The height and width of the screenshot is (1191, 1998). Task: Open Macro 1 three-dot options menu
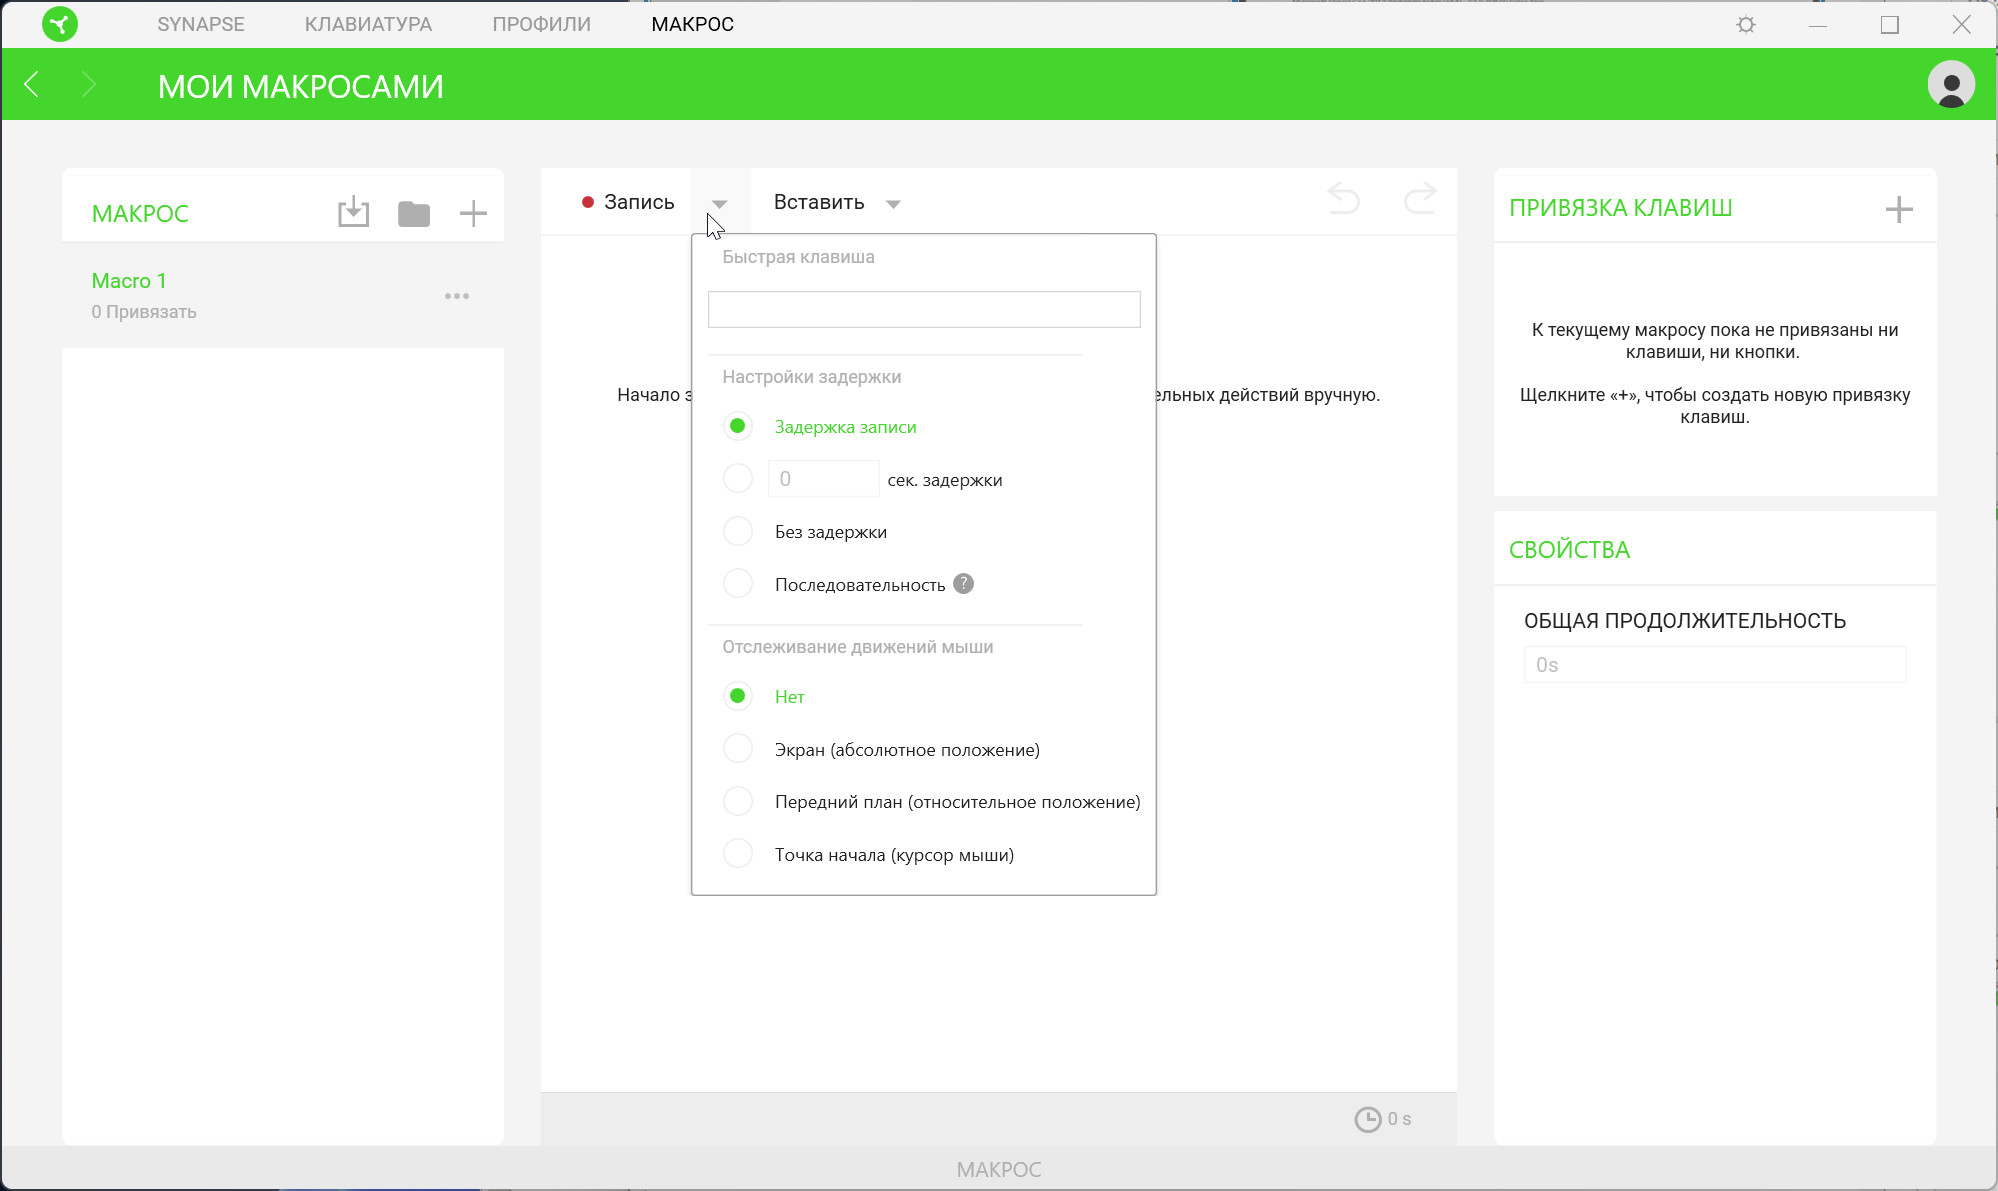coord(457,296)
